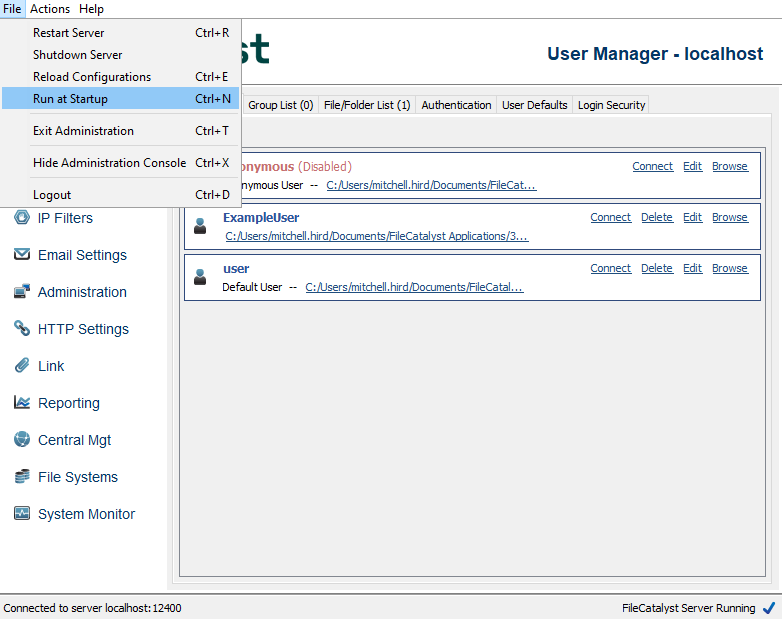
Task: Open Email Settings in sidebar
Action: click(x=82, y=255)
